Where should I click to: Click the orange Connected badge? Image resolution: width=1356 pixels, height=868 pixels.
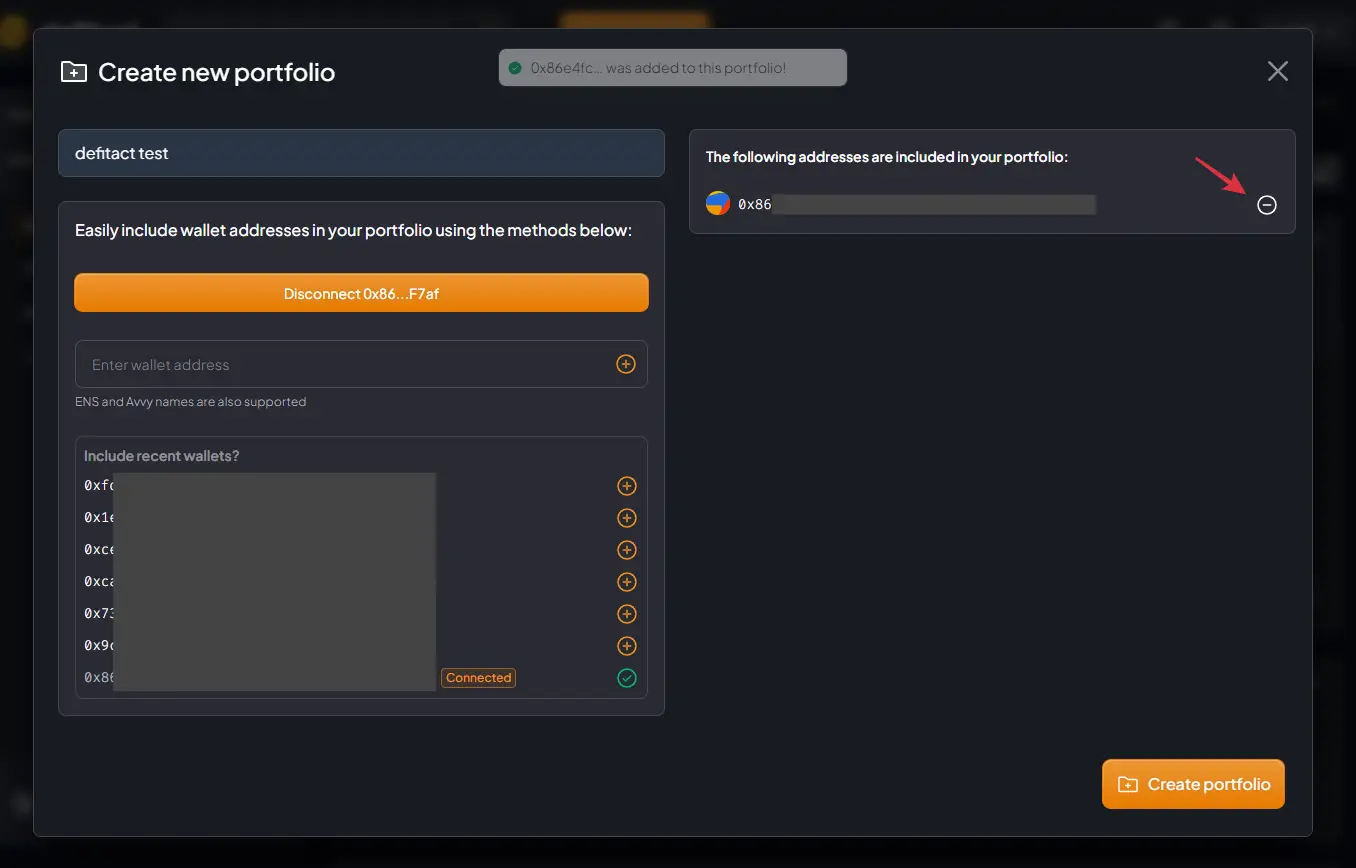pyautogui.click(x=478, y=678)
